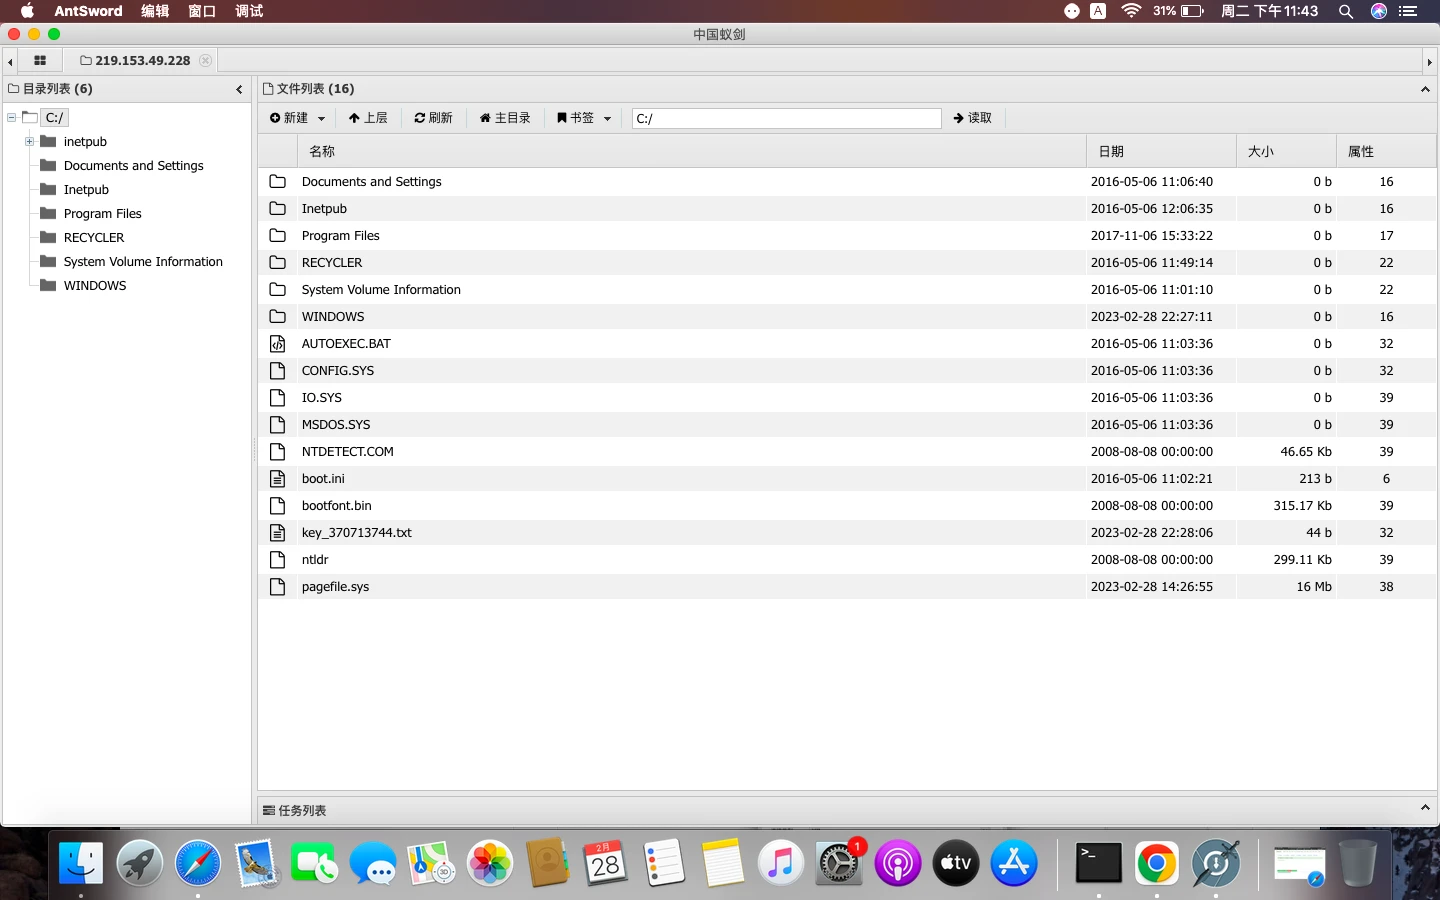Open Finder from the Dock
Viewport: 1440px width, 900px height.
point(81,863)
